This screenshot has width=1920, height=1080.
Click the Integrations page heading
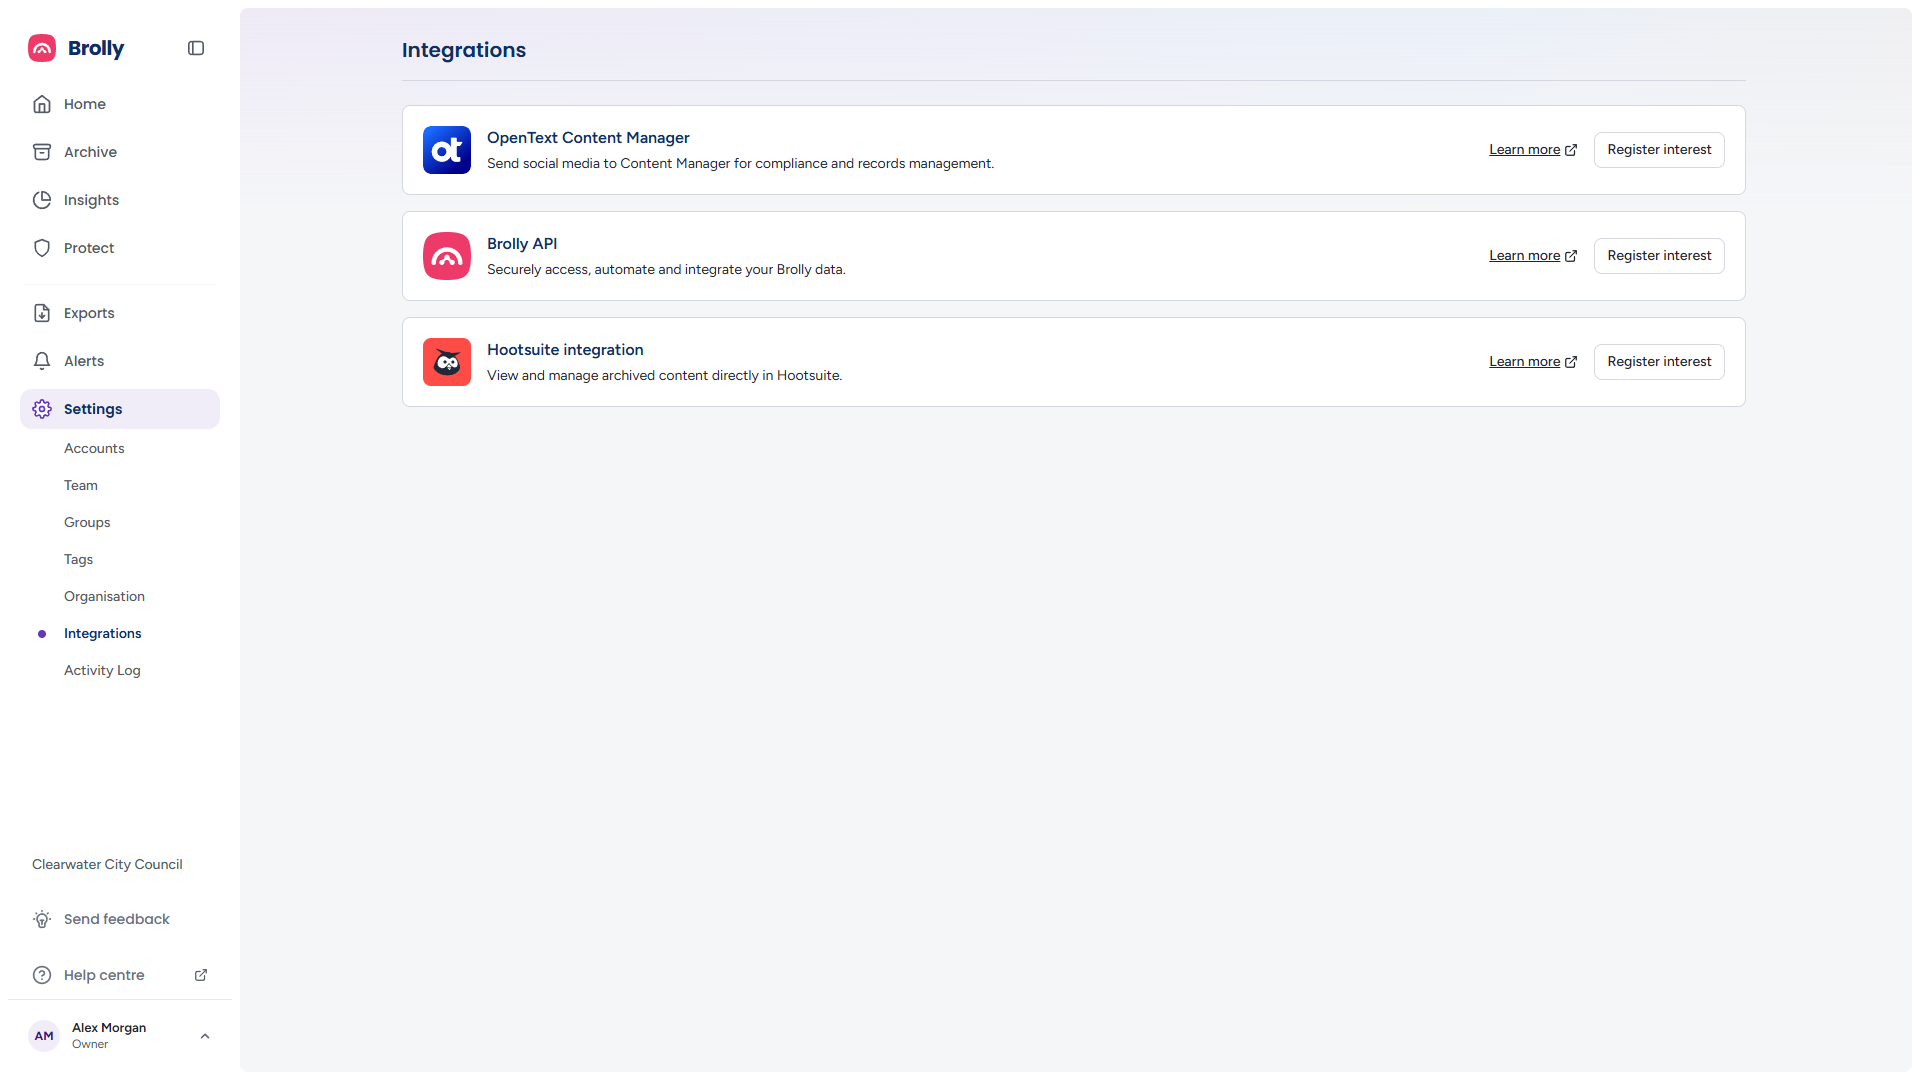(464, 50)
